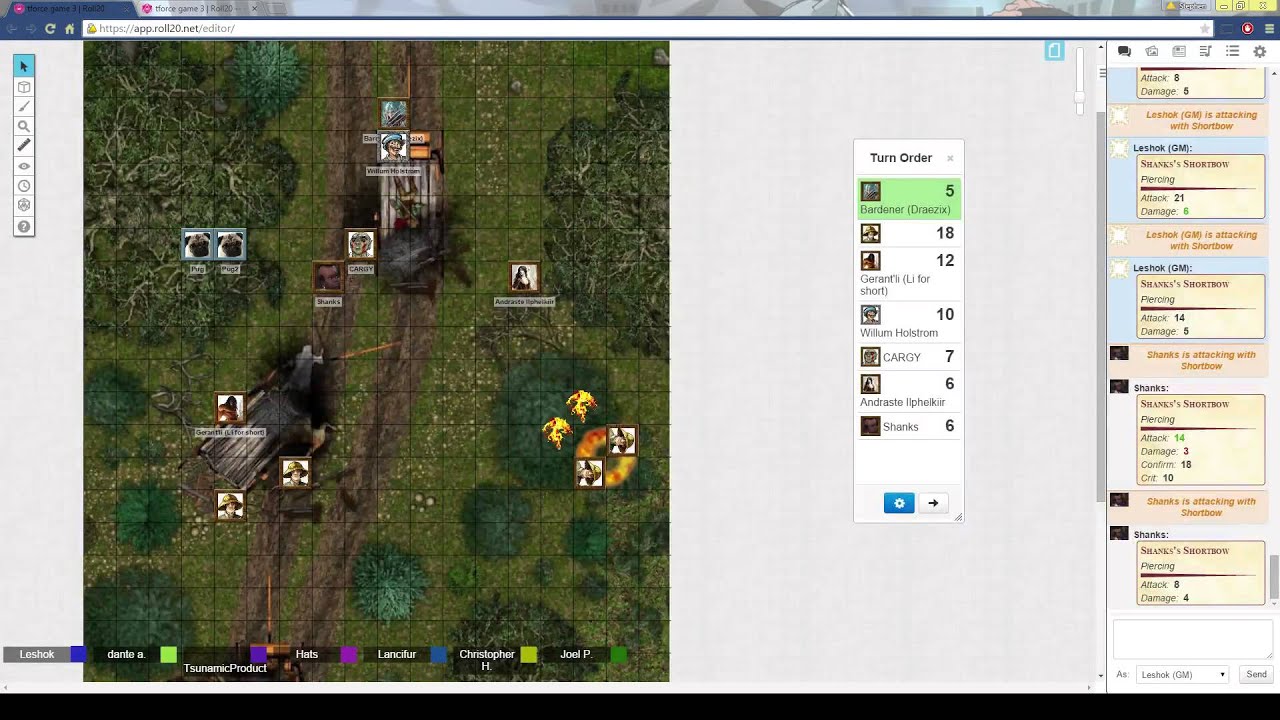1280x720 pixels.
Task: Click Hats' purple color swatch
Action: (x=348, y=654)
